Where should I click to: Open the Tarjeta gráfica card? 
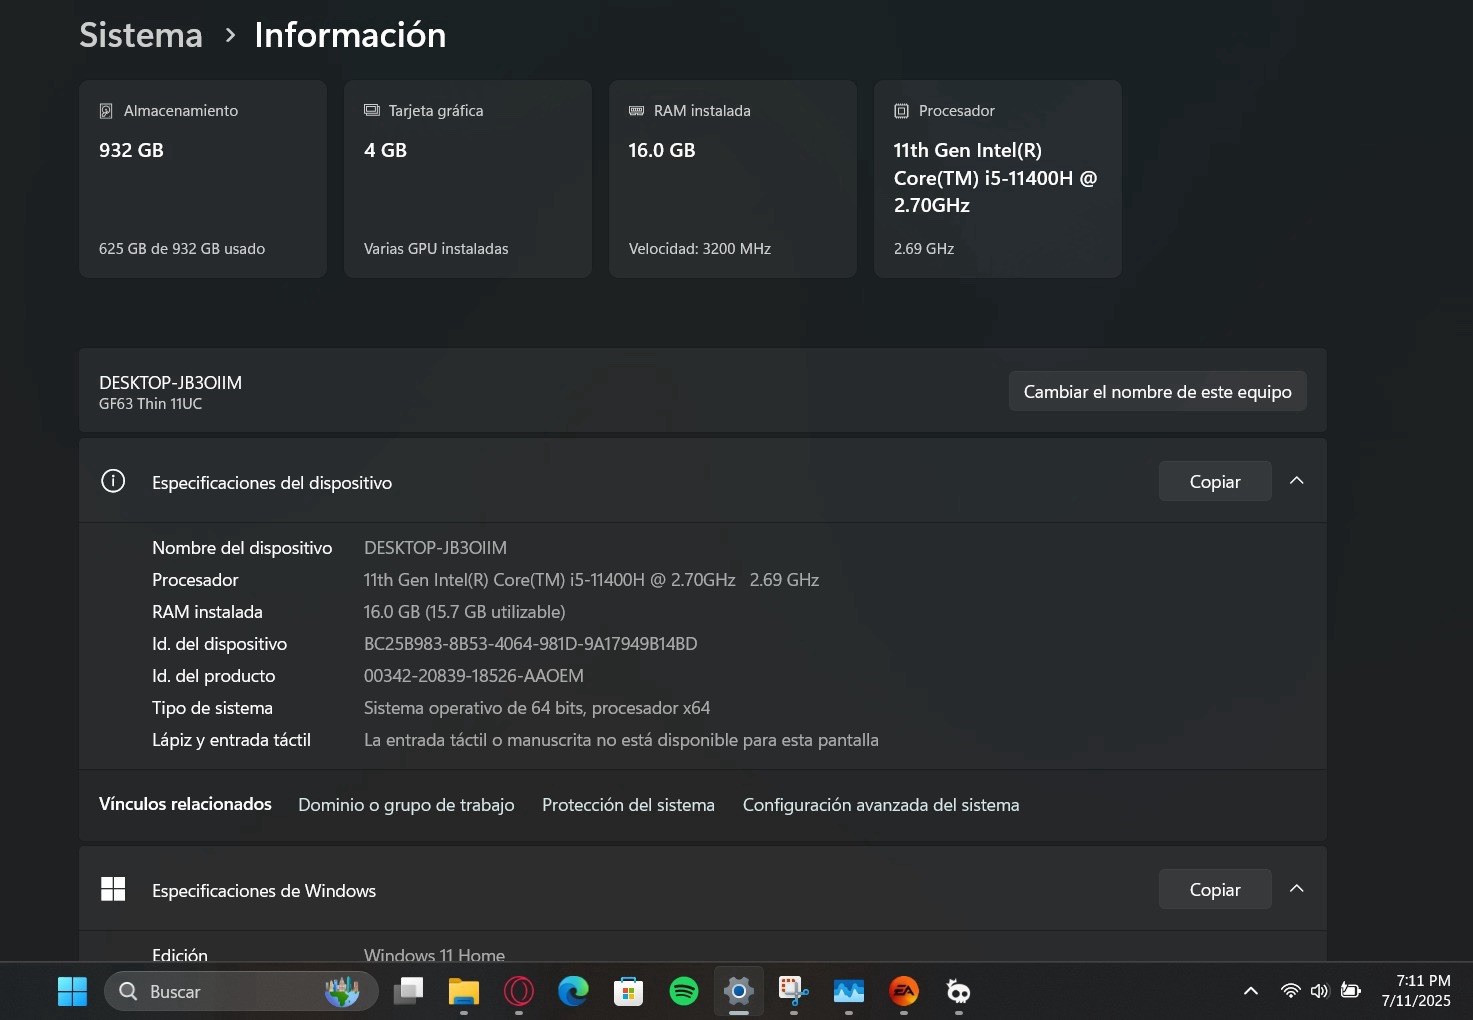468,179
